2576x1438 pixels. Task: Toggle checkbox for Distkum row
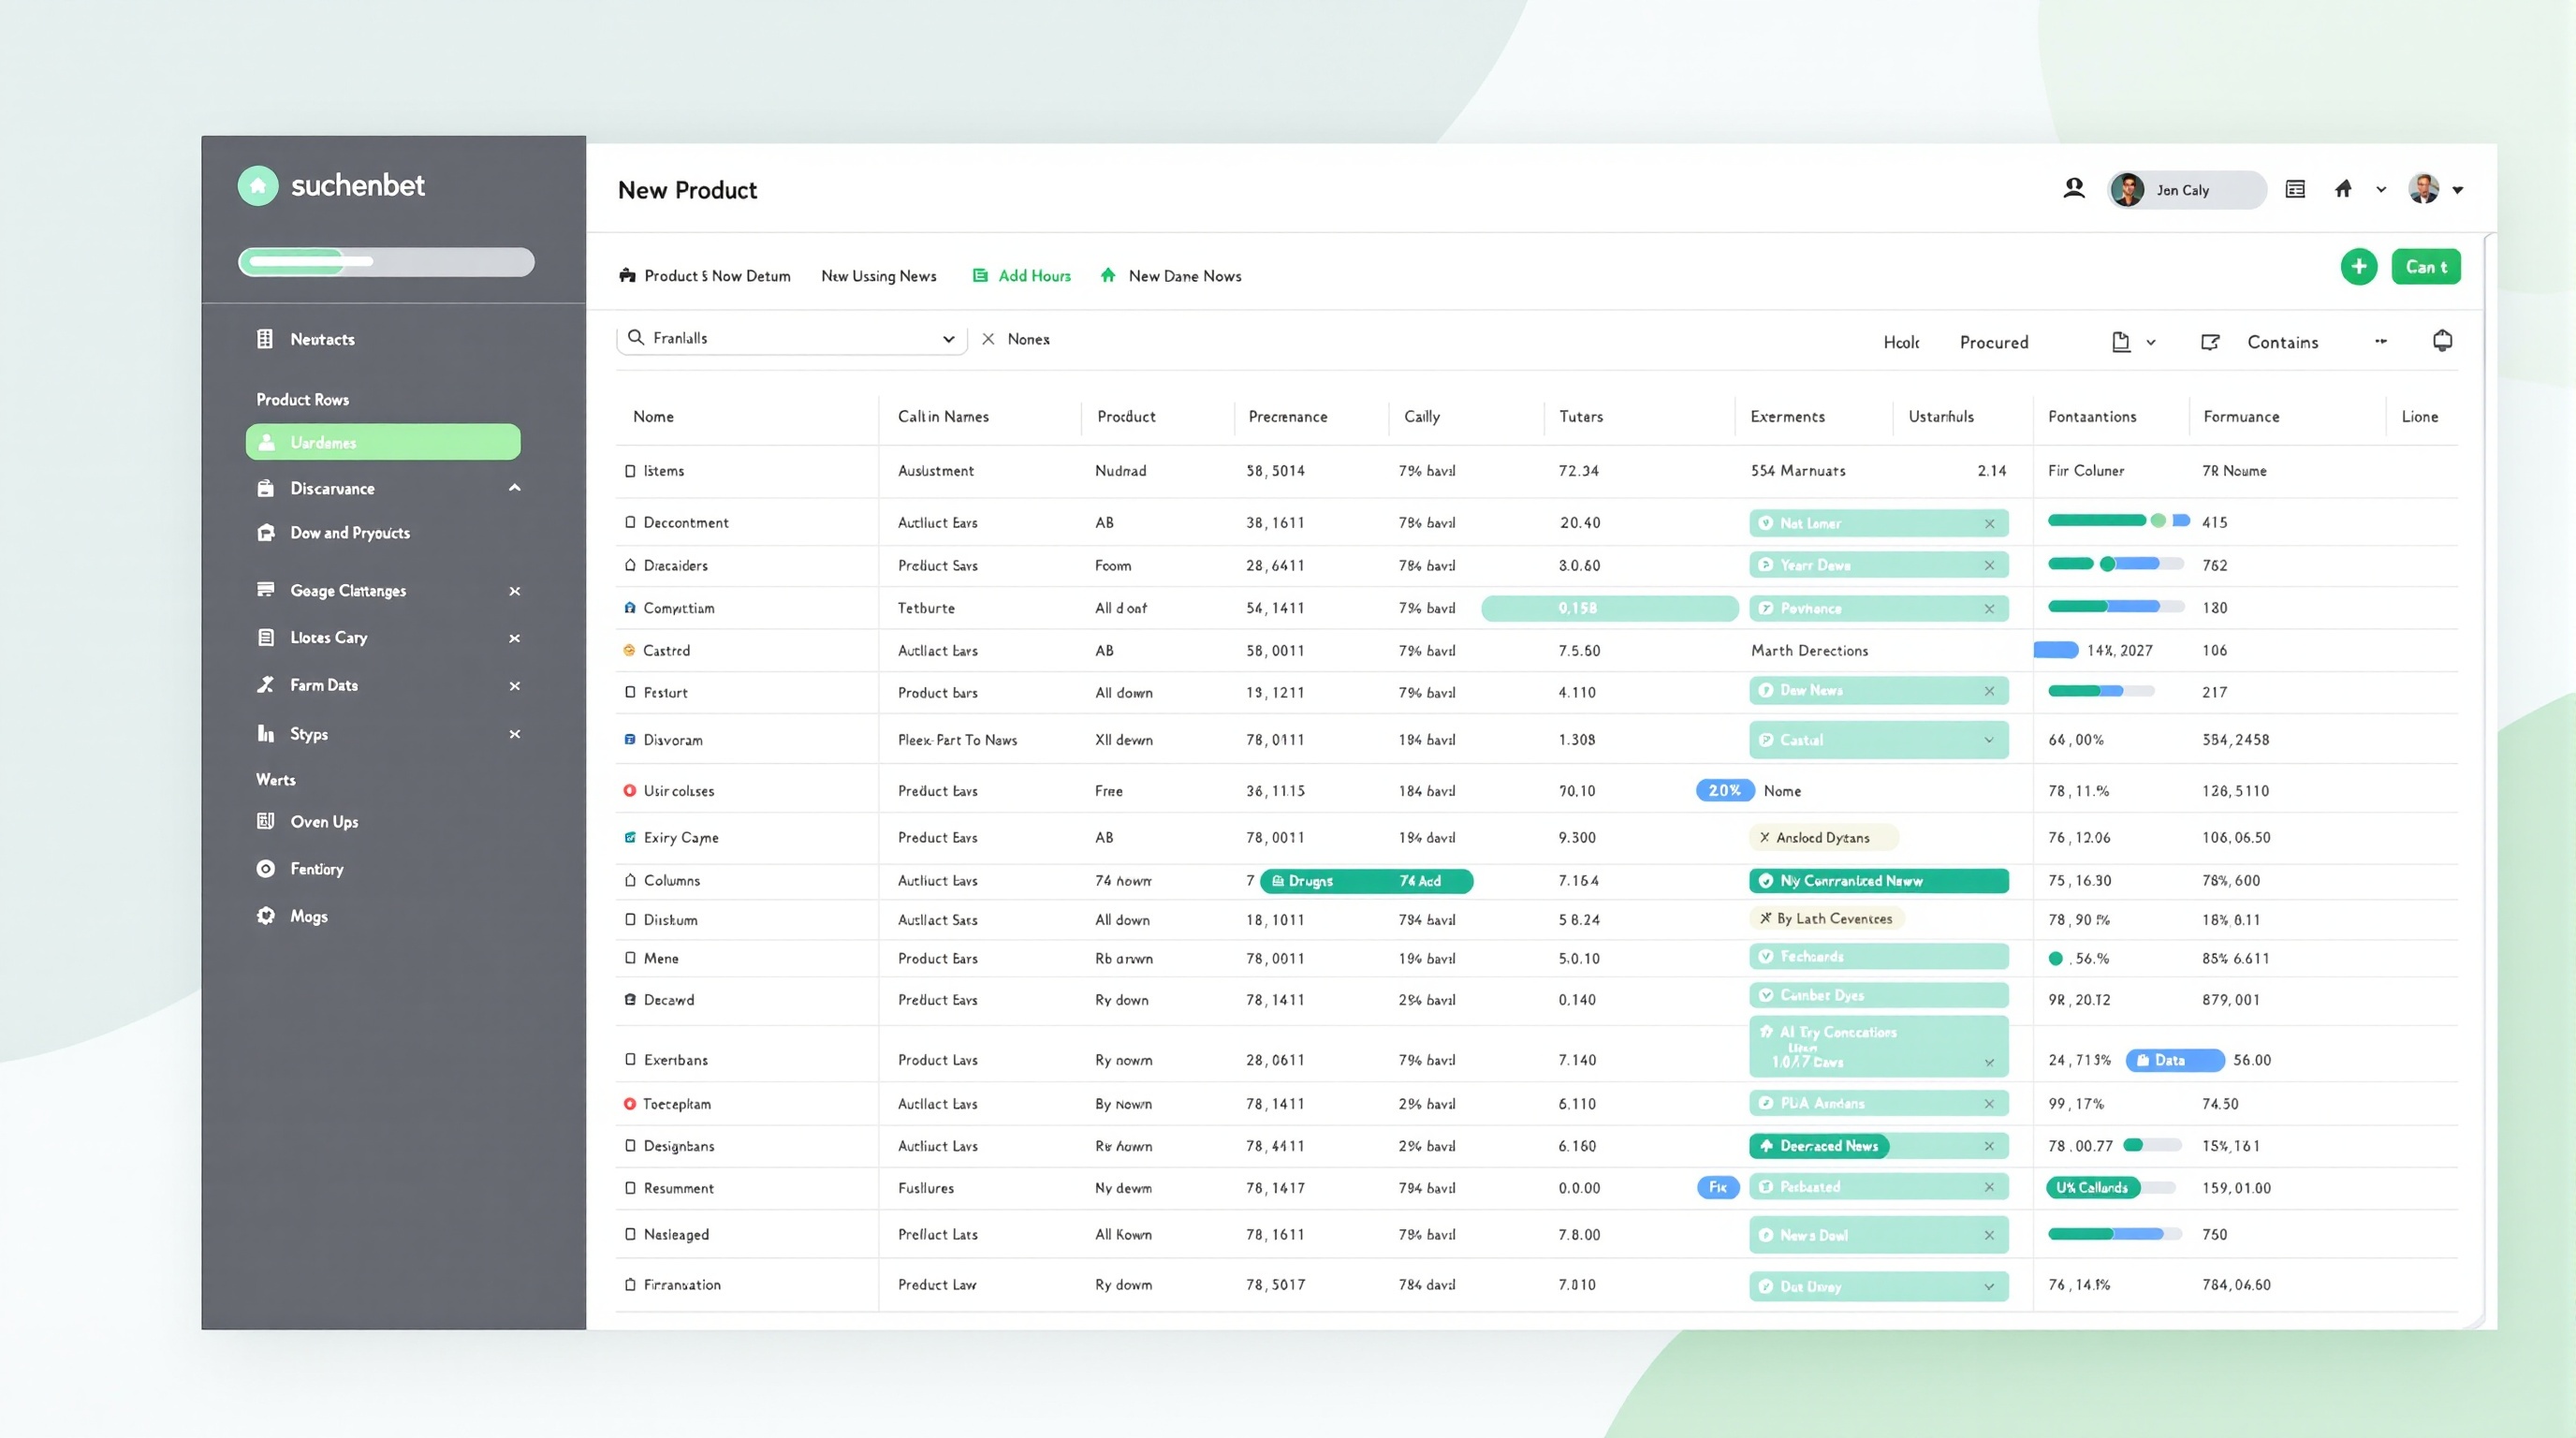coord(630,919)
